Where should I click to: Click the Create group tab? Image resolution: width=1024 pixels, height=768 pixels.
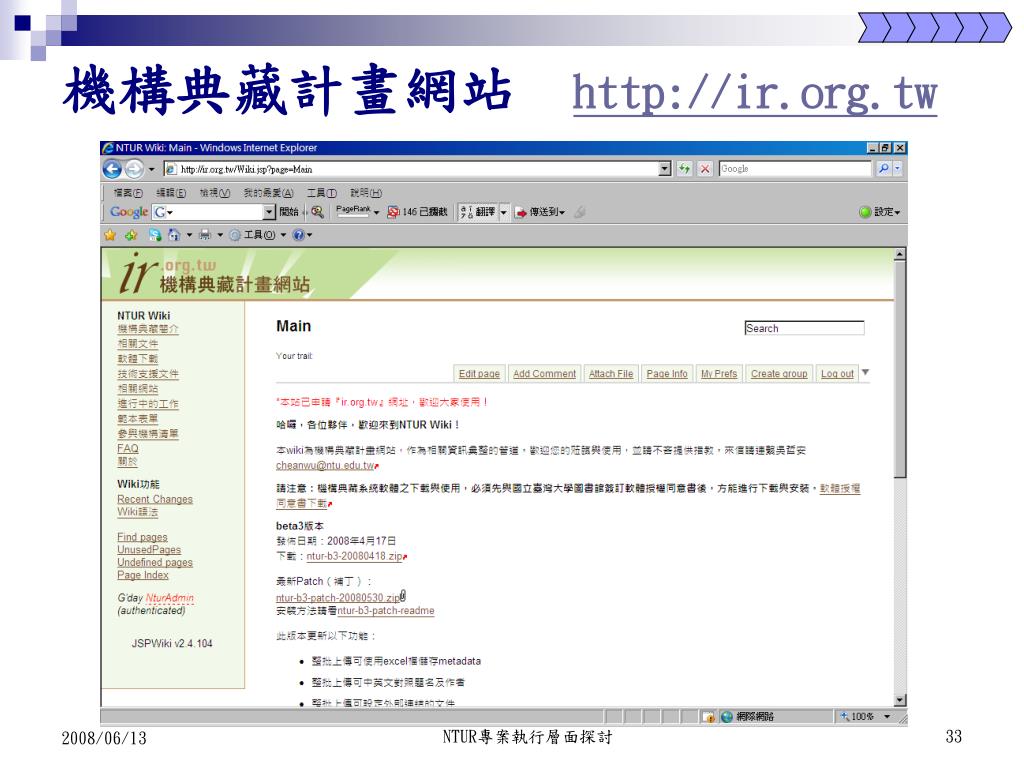[x=779, y=374]
